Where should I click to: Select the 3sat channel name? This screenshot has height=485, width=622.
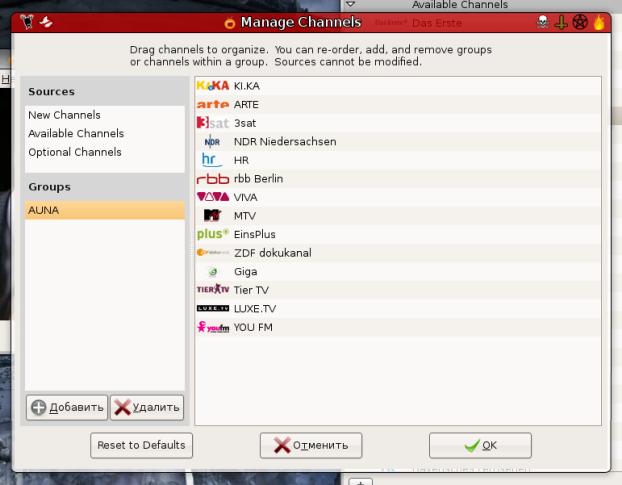pyautogui.click(x=245, y=123)
